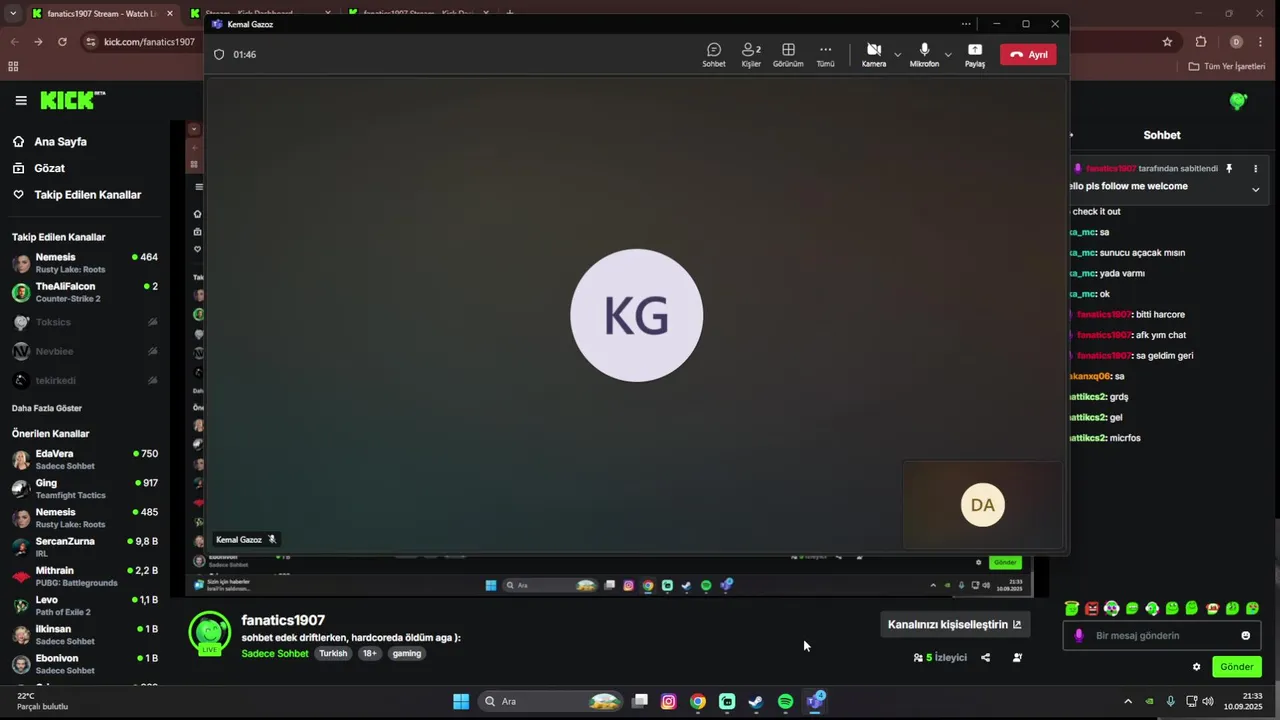Image resolution: width=1280 pixels, height=720 pixels.
Task: Open Sohbet chat in the Teams call
Action: point(714,55)
